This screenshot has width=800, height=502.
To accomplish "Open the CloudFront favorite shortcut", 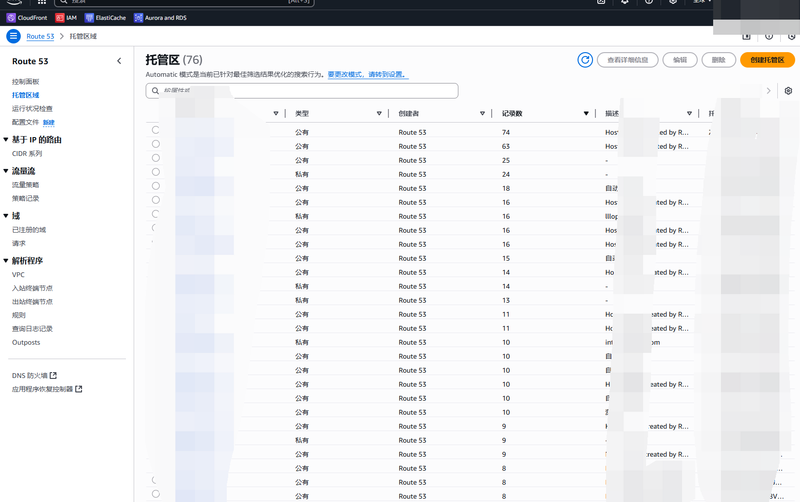I will (27, 18).
